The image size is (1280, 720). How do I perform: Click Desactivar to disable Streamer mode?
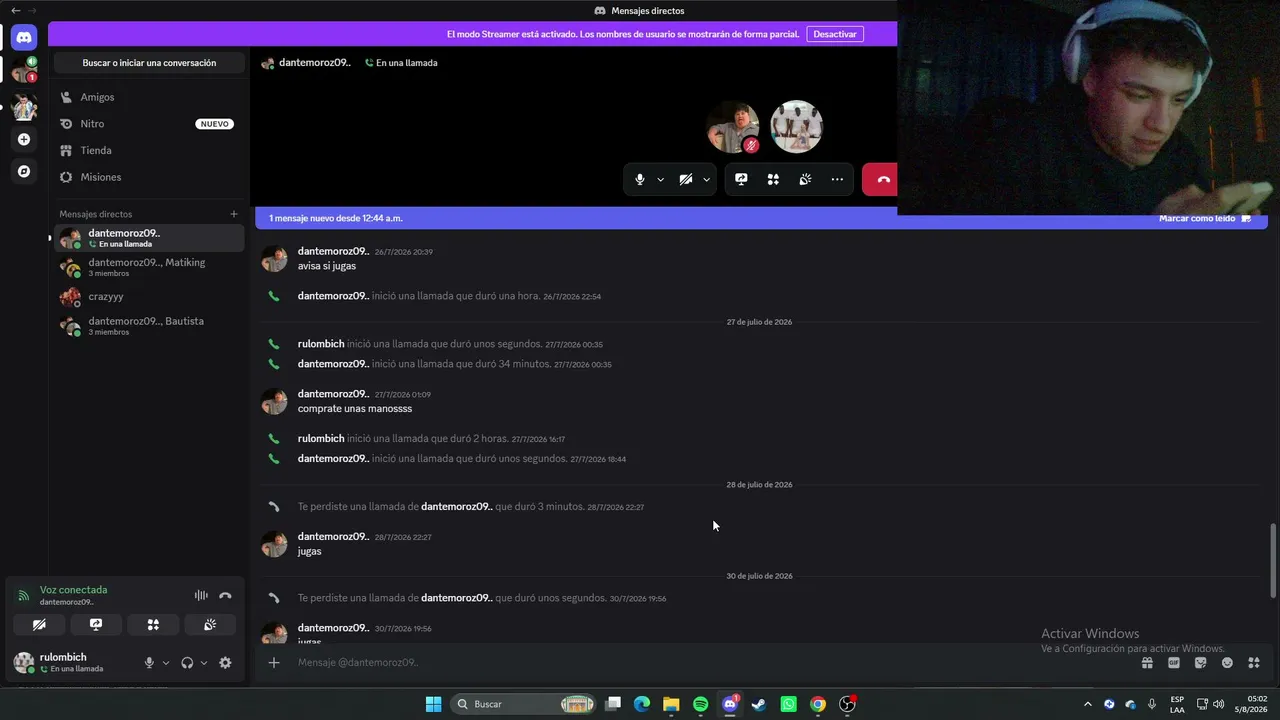pyautogui.click(x=835, y=34)
